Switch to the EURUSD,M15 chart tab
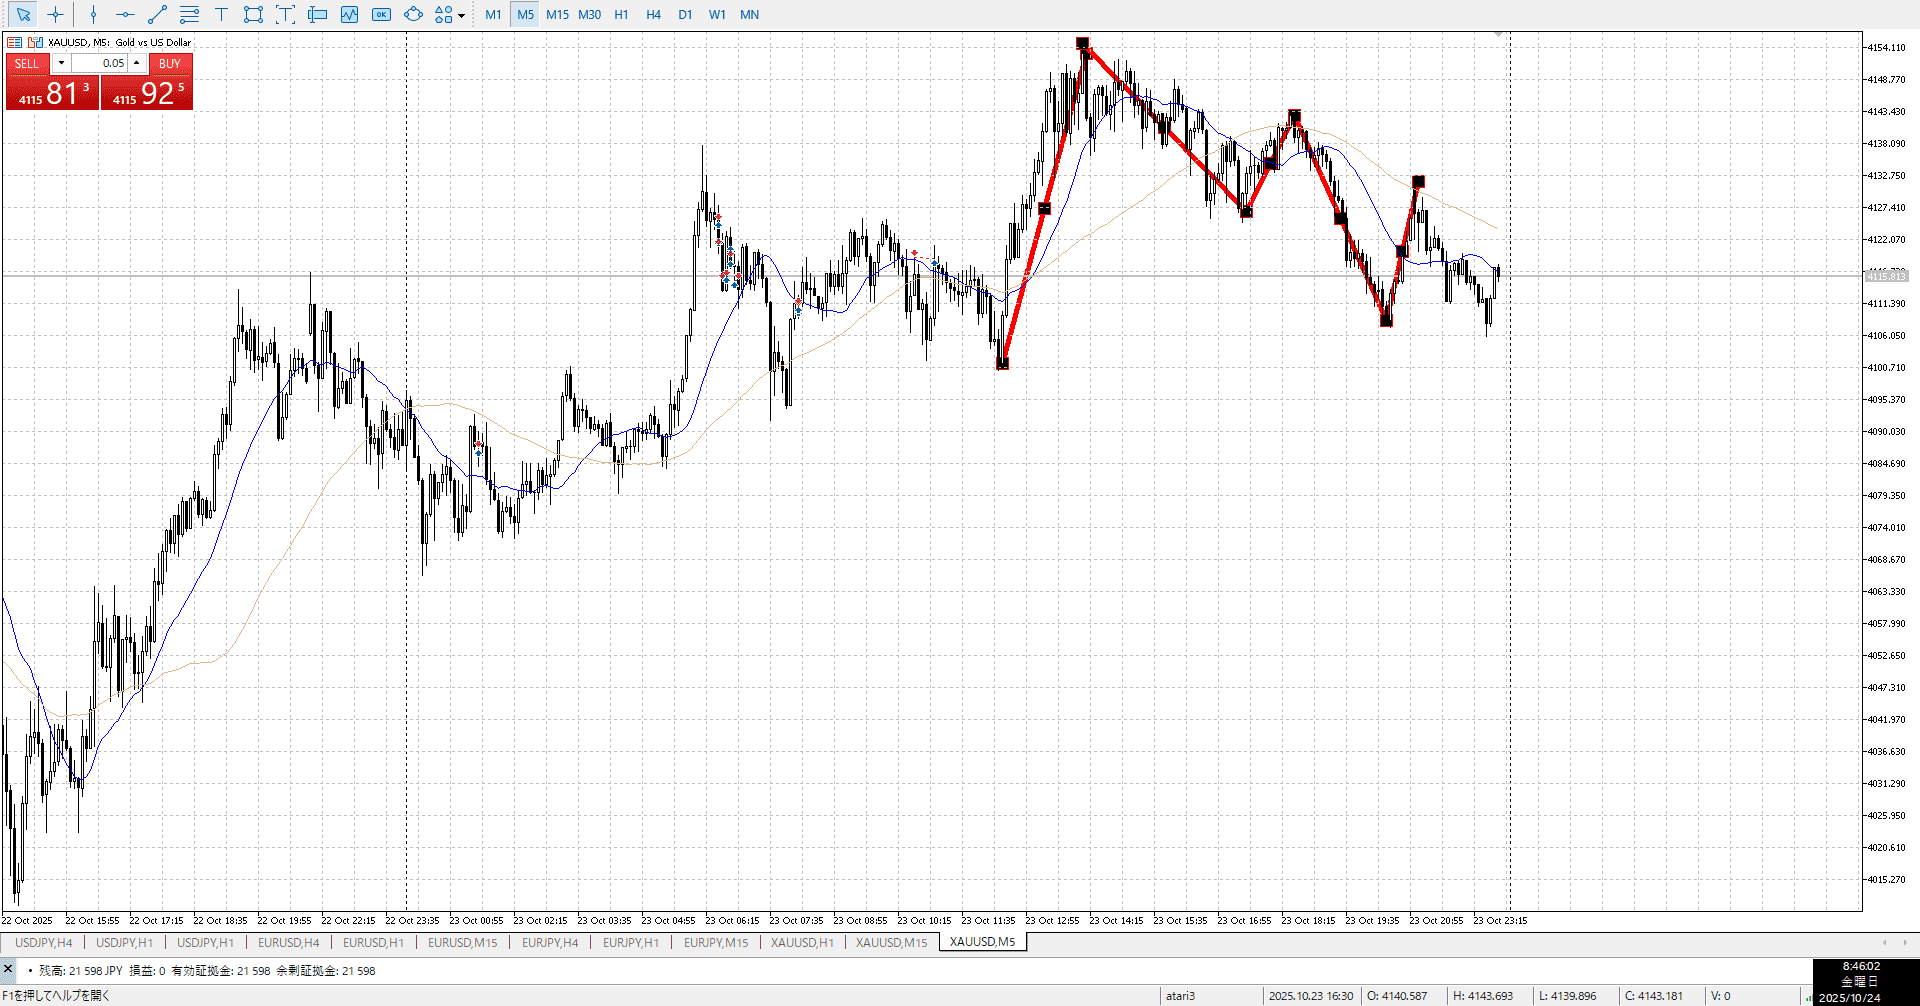Screen dimensions: 1920x1006 pyautogui.click(x=462, y=942)
